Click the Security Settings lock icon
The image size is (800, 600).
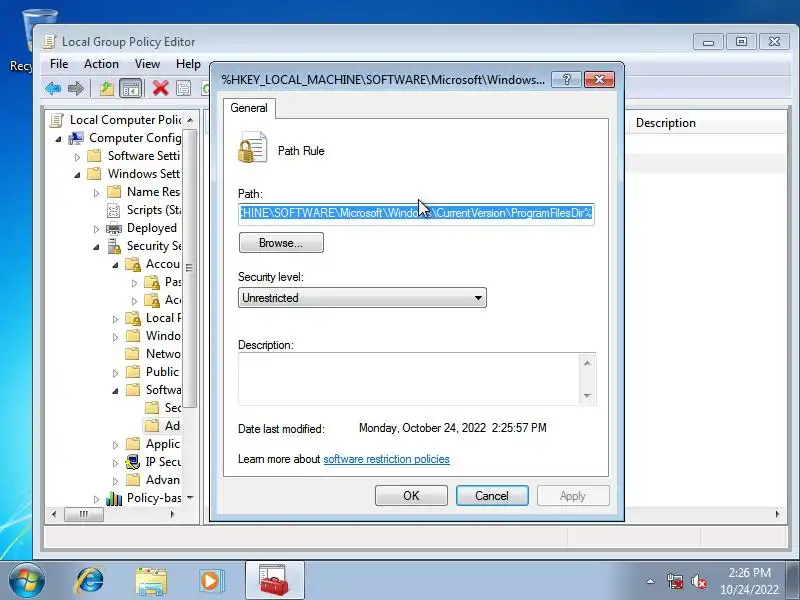point(114,246)
